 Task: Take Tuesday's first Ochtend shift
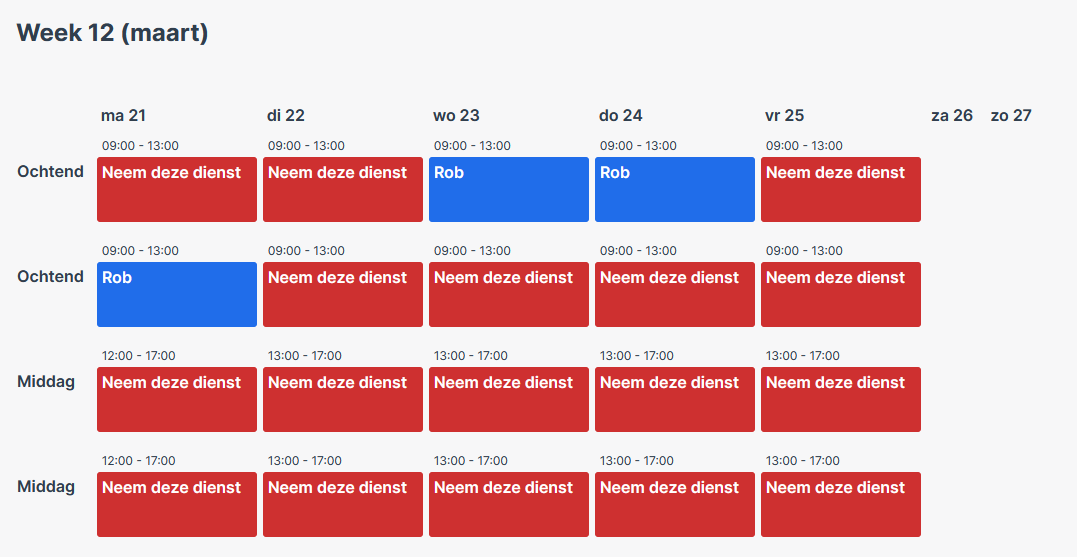tap(343, 190)
